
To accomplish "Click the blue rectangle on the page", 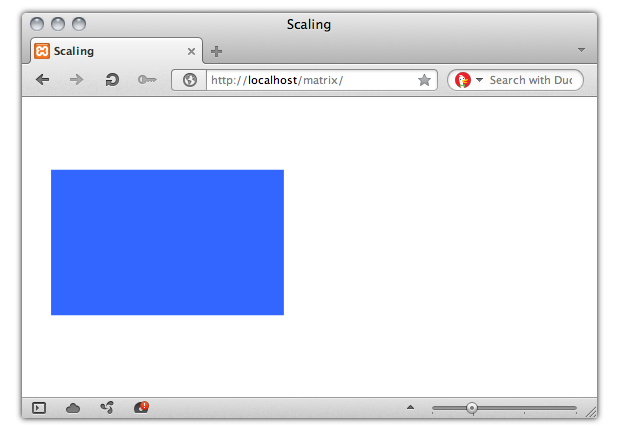I will tap(167, 242).
